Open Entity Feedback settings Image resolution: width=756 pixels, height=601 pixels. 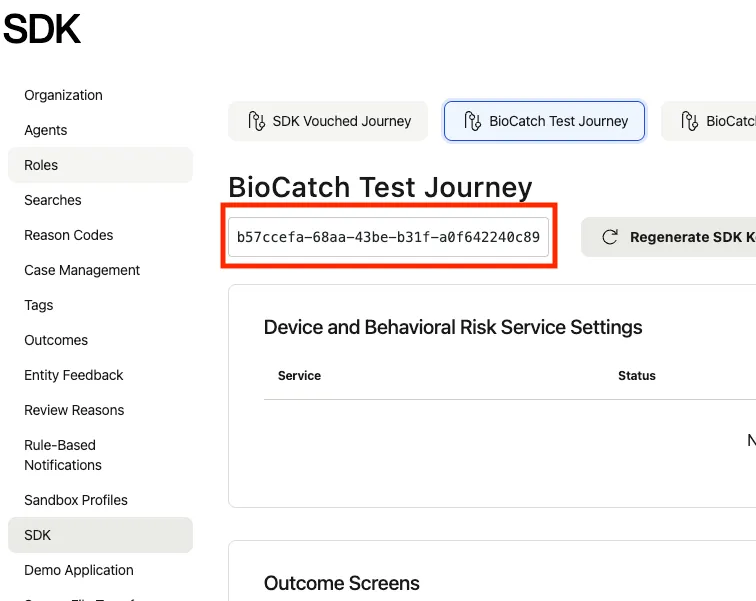point(74,375)
